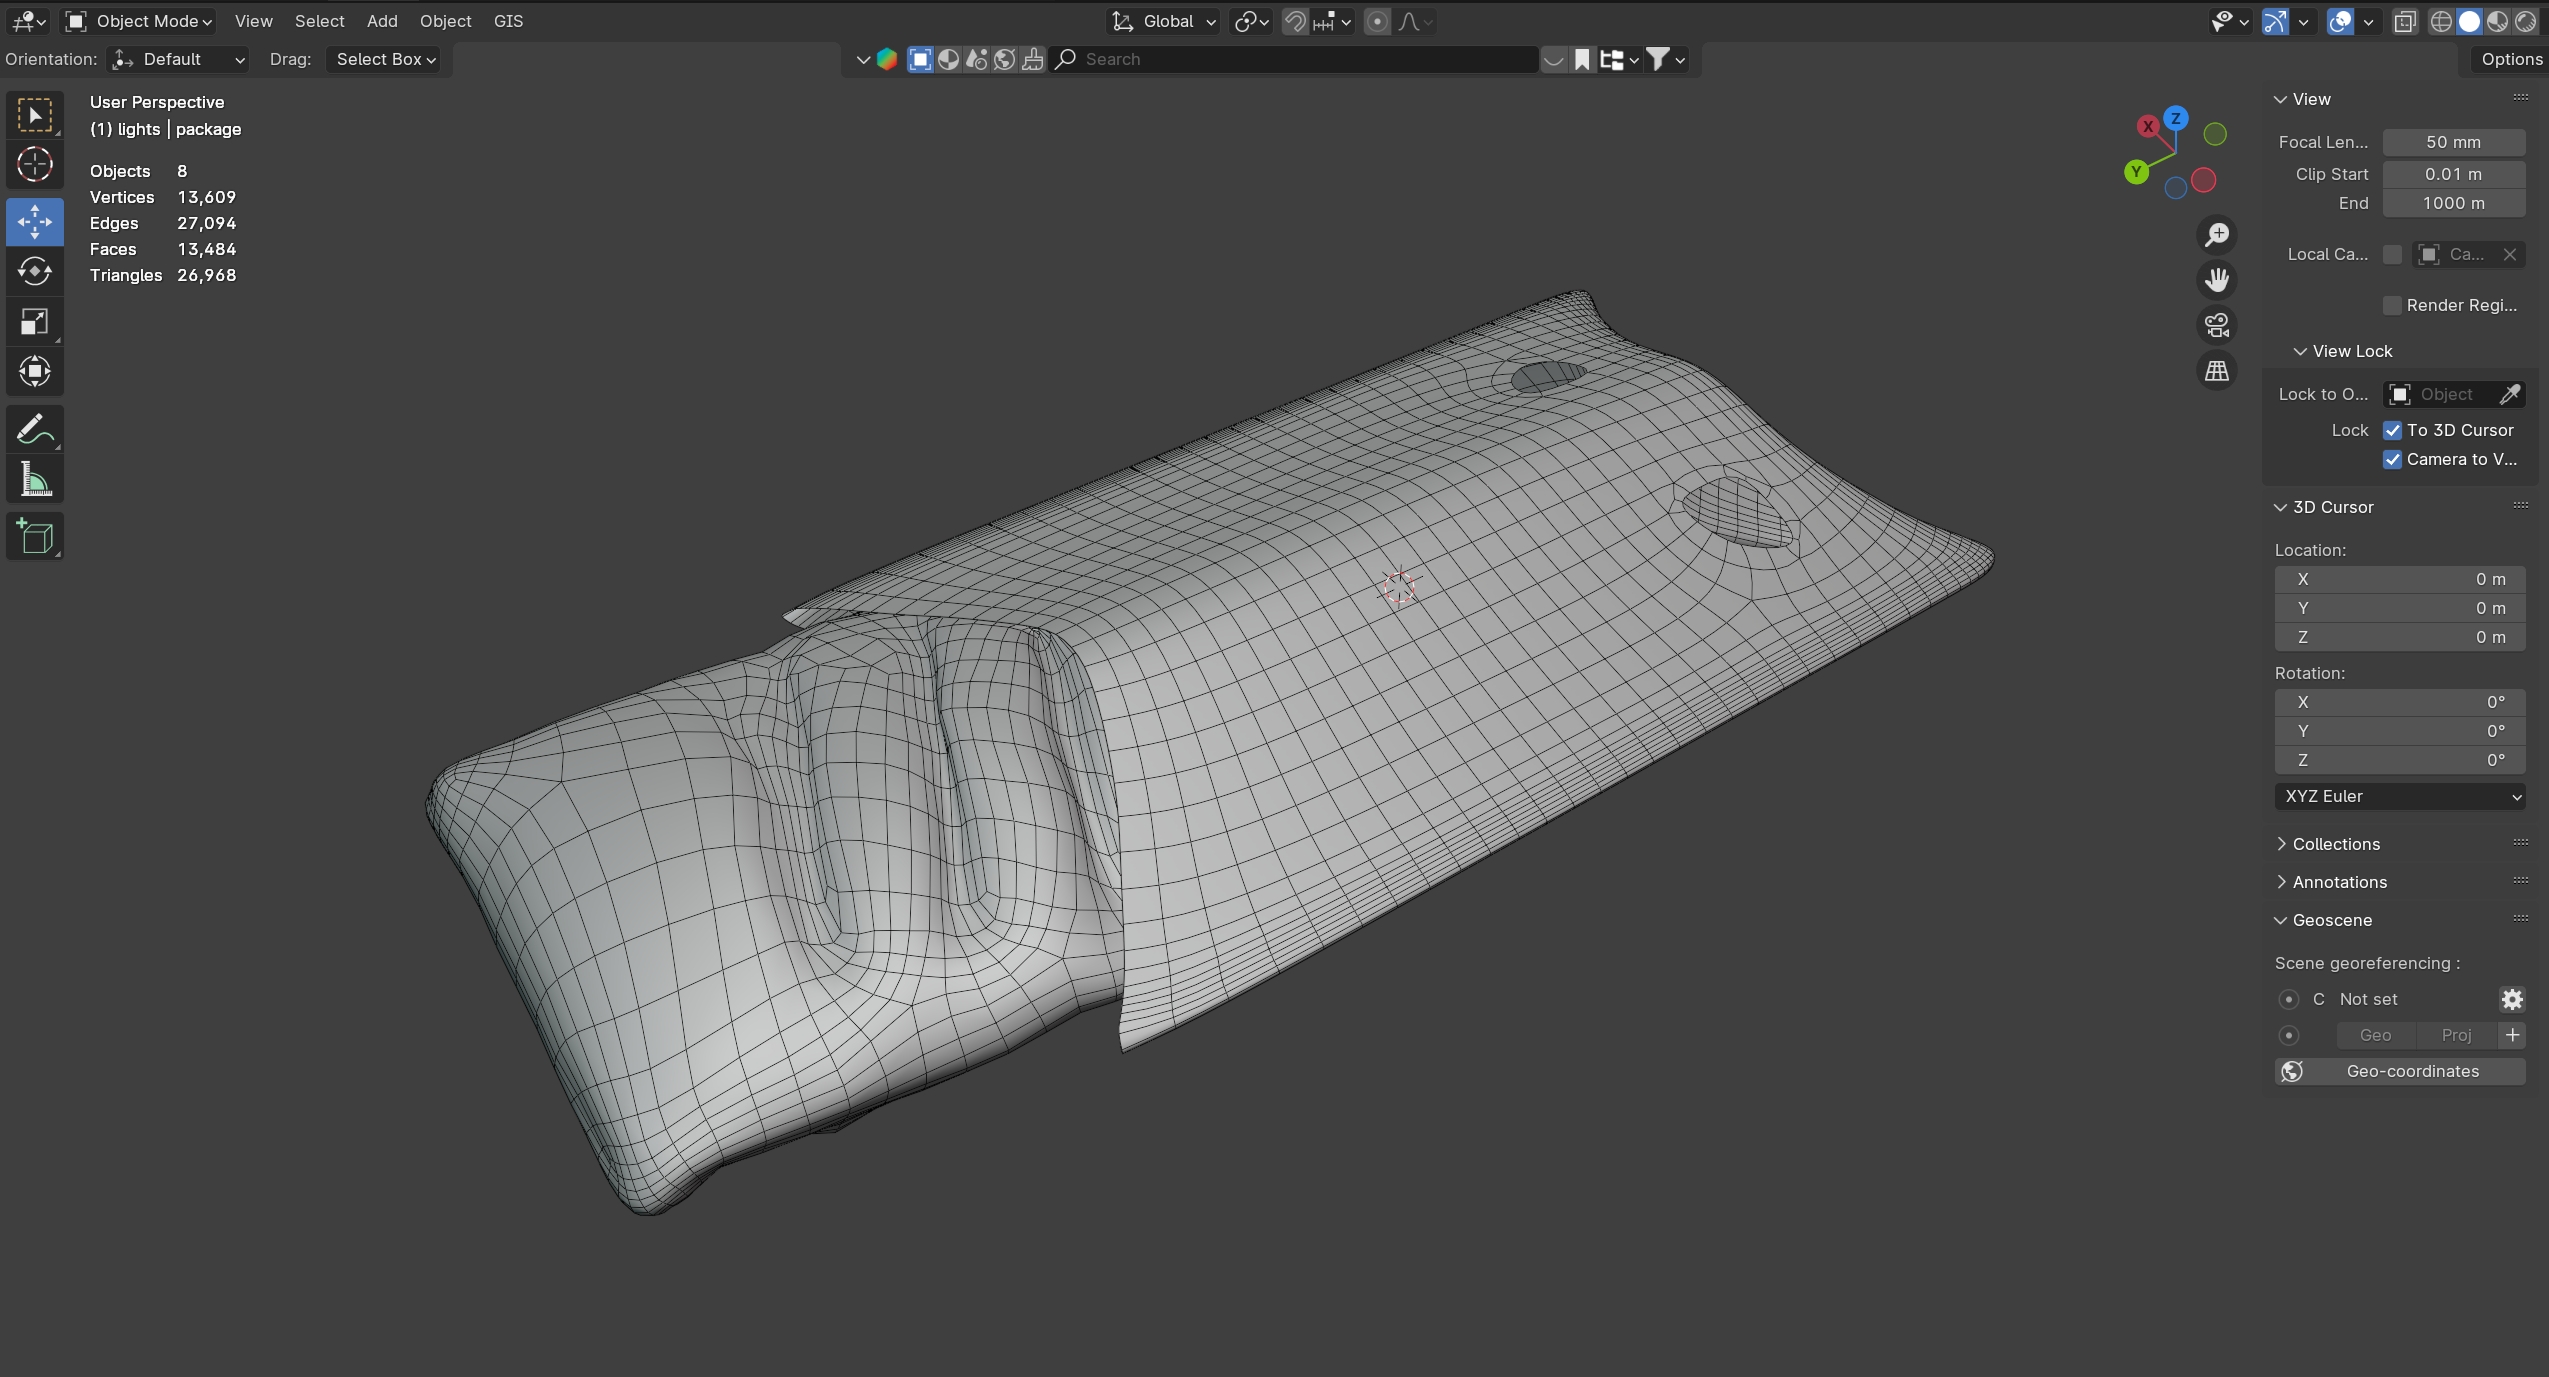Select the Annotate pencil tool
Viewport: 2549px width, 1377px height.
[35, 430]
